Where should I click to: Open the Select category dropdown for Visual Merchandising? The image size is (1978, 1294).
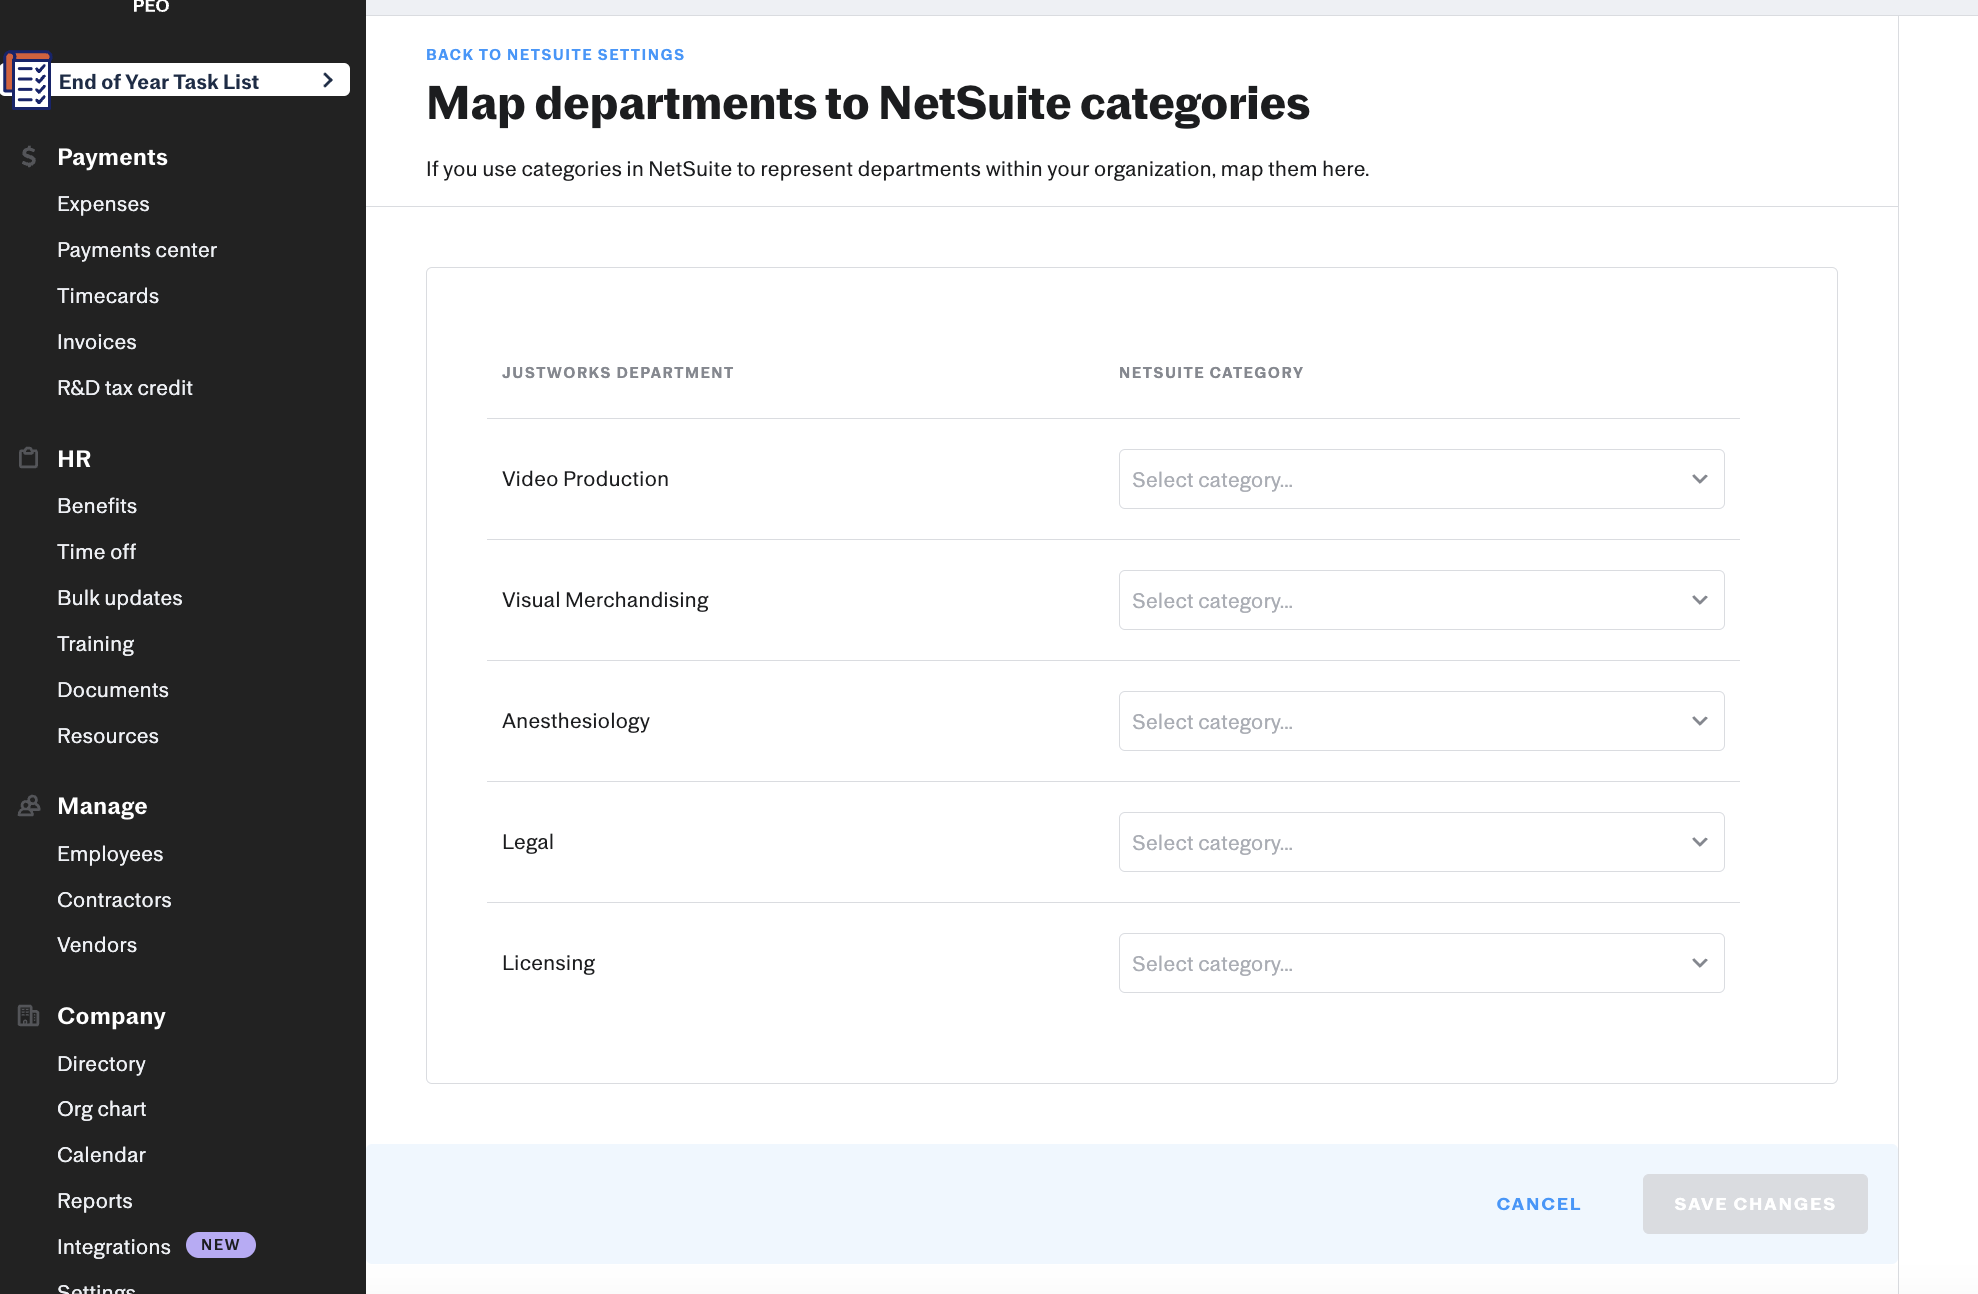coord(1420,600)
